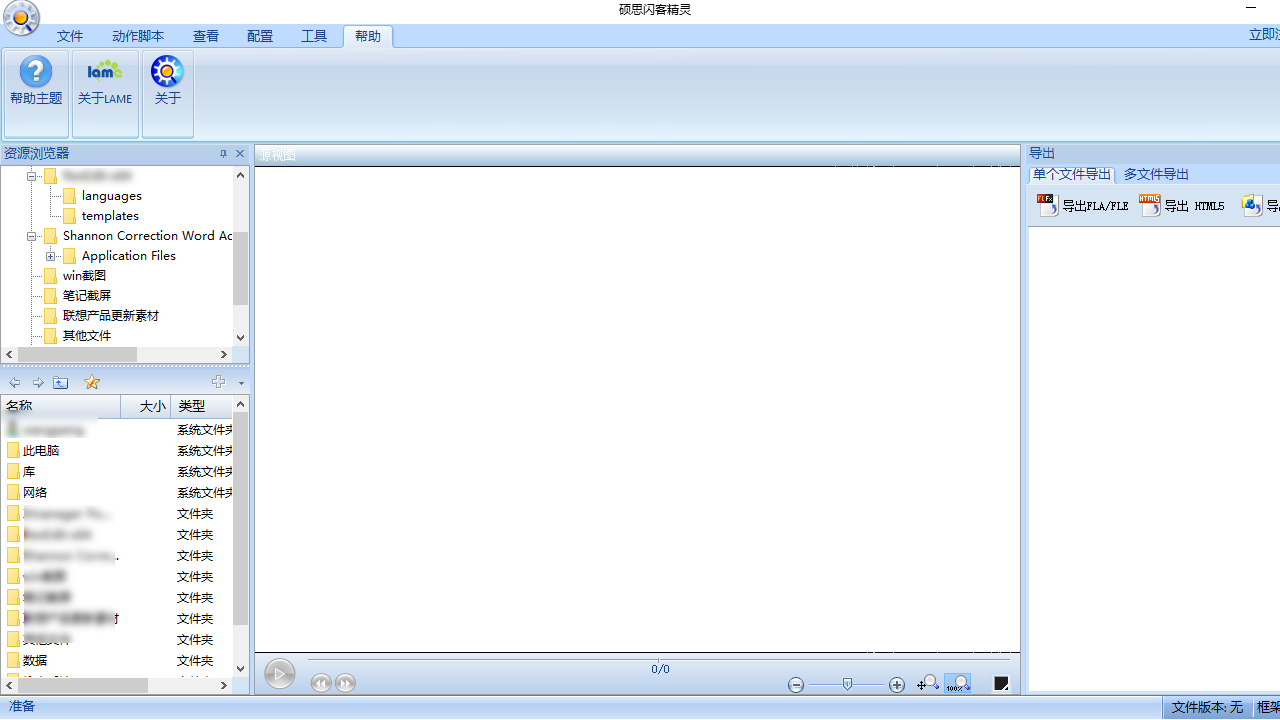Screen dimensions: 1280x720
Task: Collapse the Shannon Correction Word folder
Action: (x=31, y=236)
